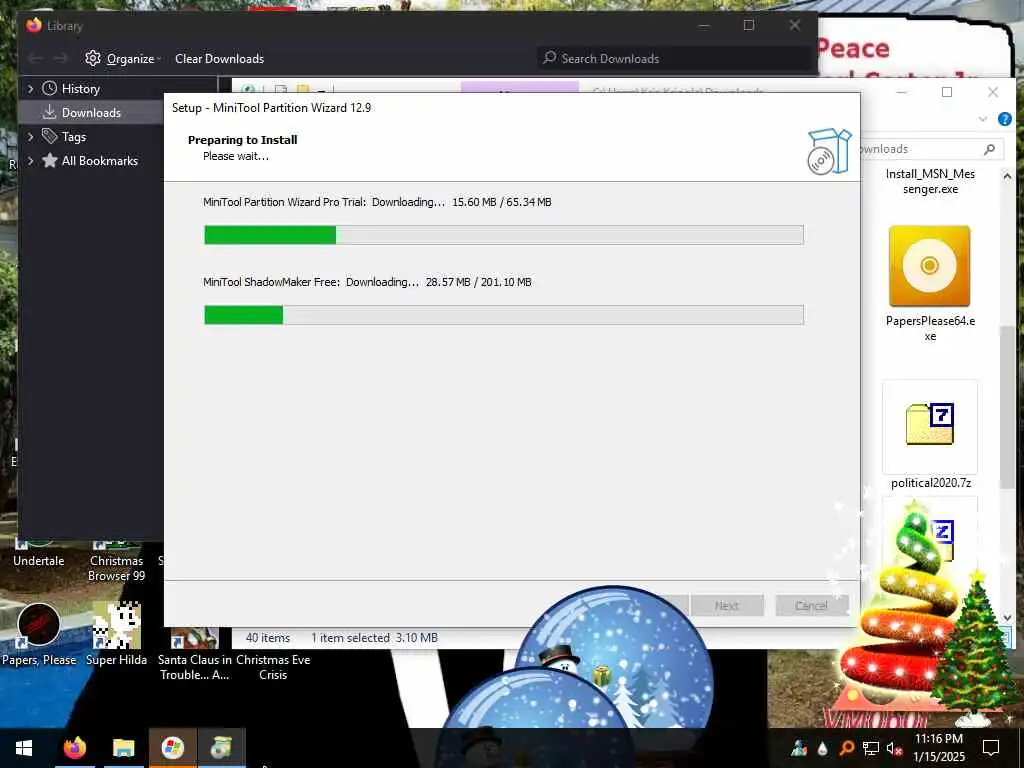This screenshot has height=768, width=1024.
Task: Click the people tray icon
Action: tap(799, 748)
